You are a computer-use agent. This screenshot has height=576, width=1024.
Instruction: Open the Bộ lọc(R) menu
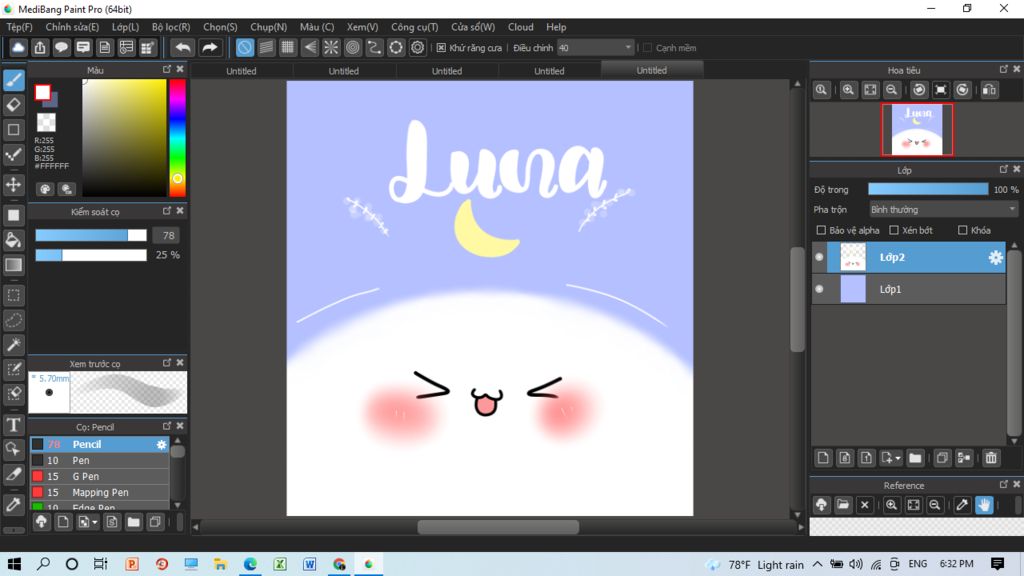[x=171, y=27]
